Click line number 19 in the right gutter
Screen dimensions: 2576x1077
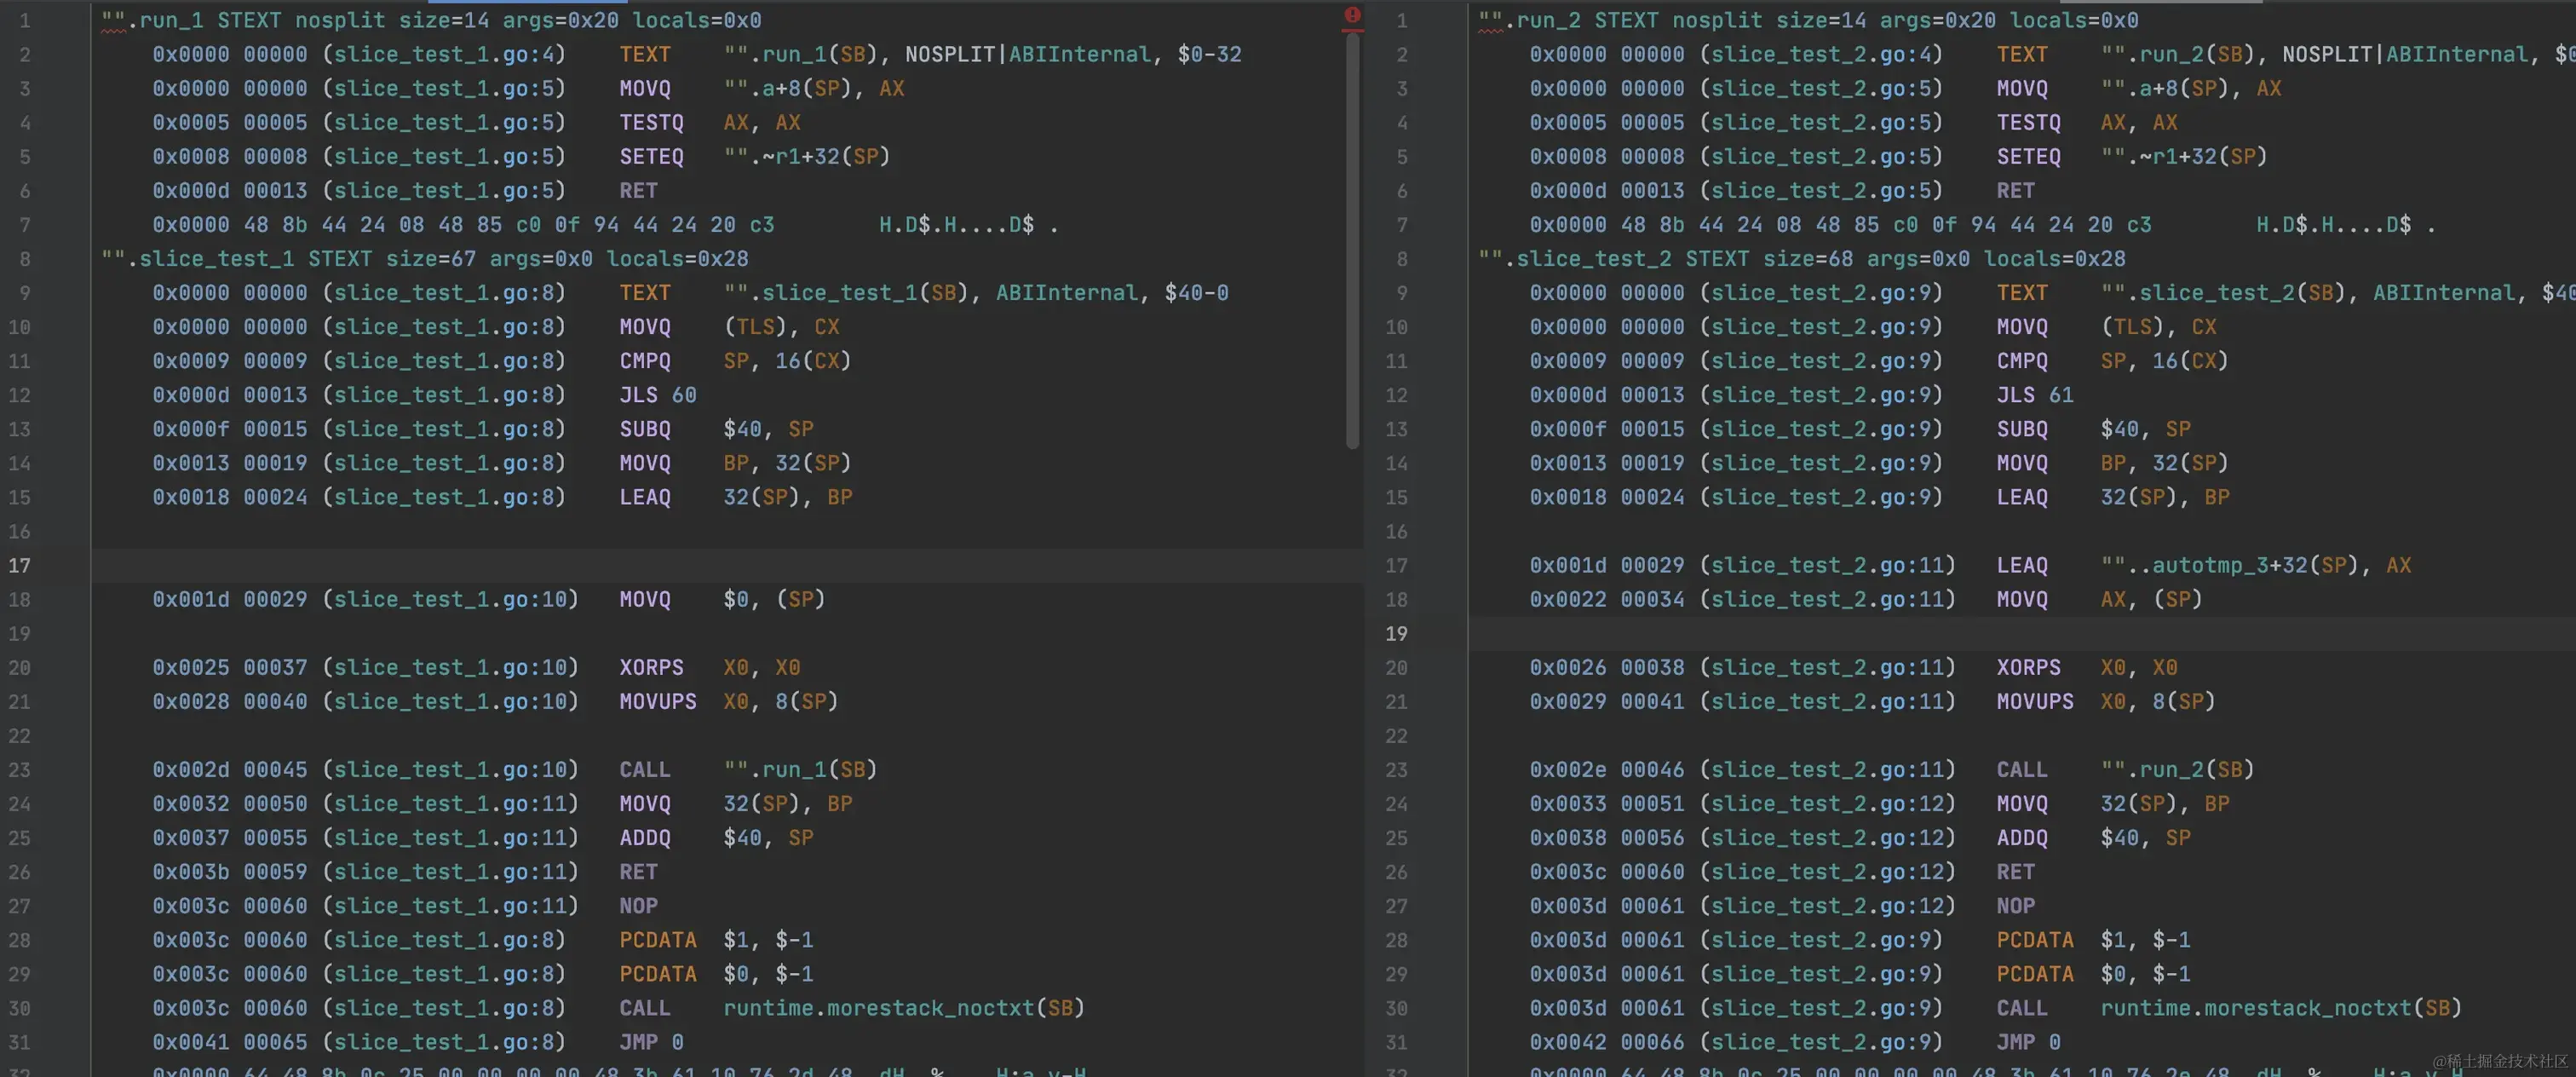[1396, 633]
